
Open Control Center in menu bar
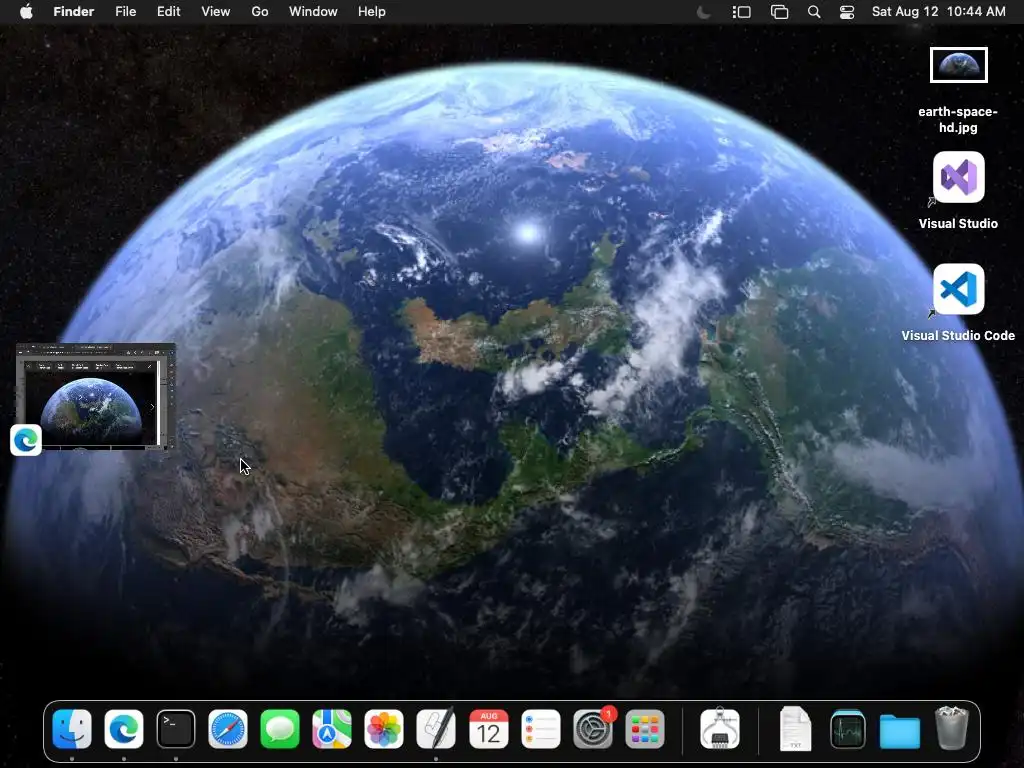(847, 12)
